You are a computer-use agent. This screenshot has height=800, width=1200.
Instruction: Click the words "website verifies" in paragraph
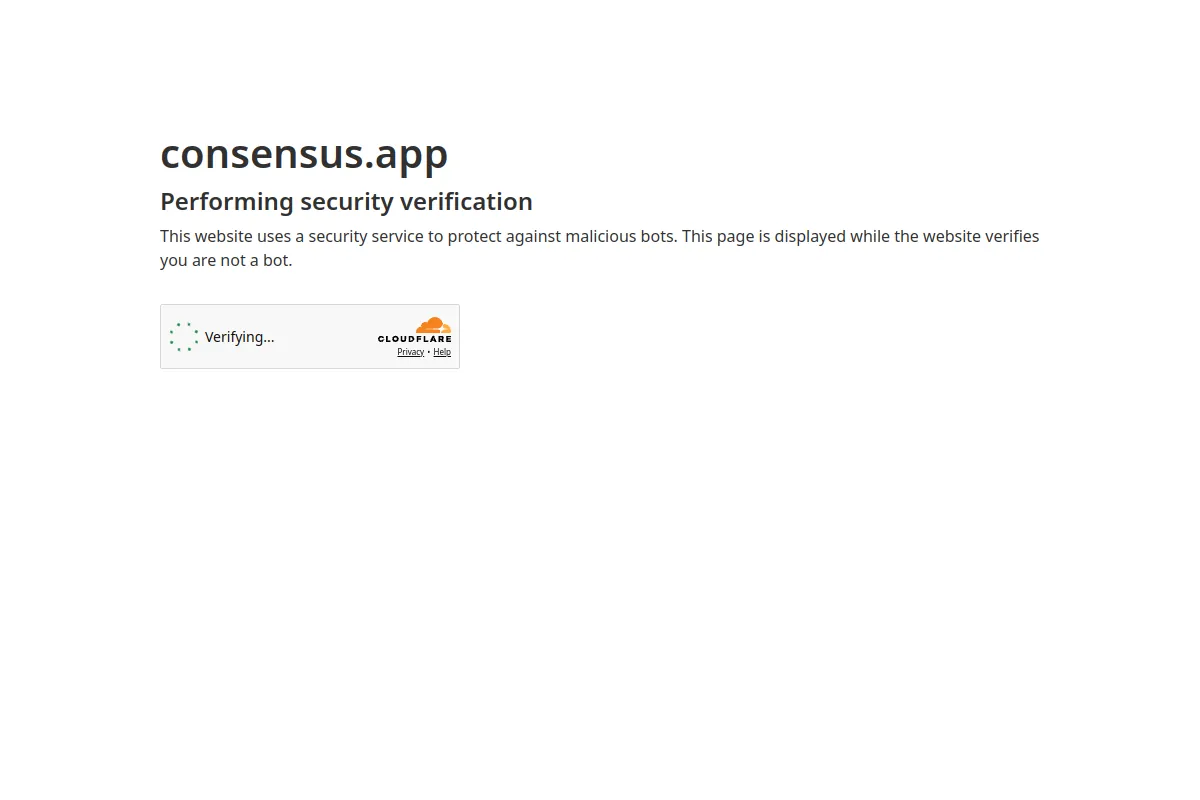(981, 236)
